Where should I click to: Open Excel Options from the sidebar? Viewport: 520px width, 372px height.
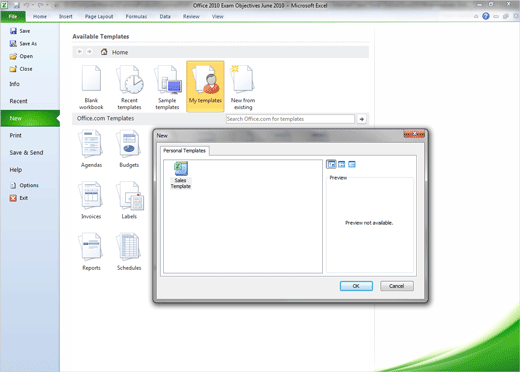pyautogui.click(x=24, y=185)
